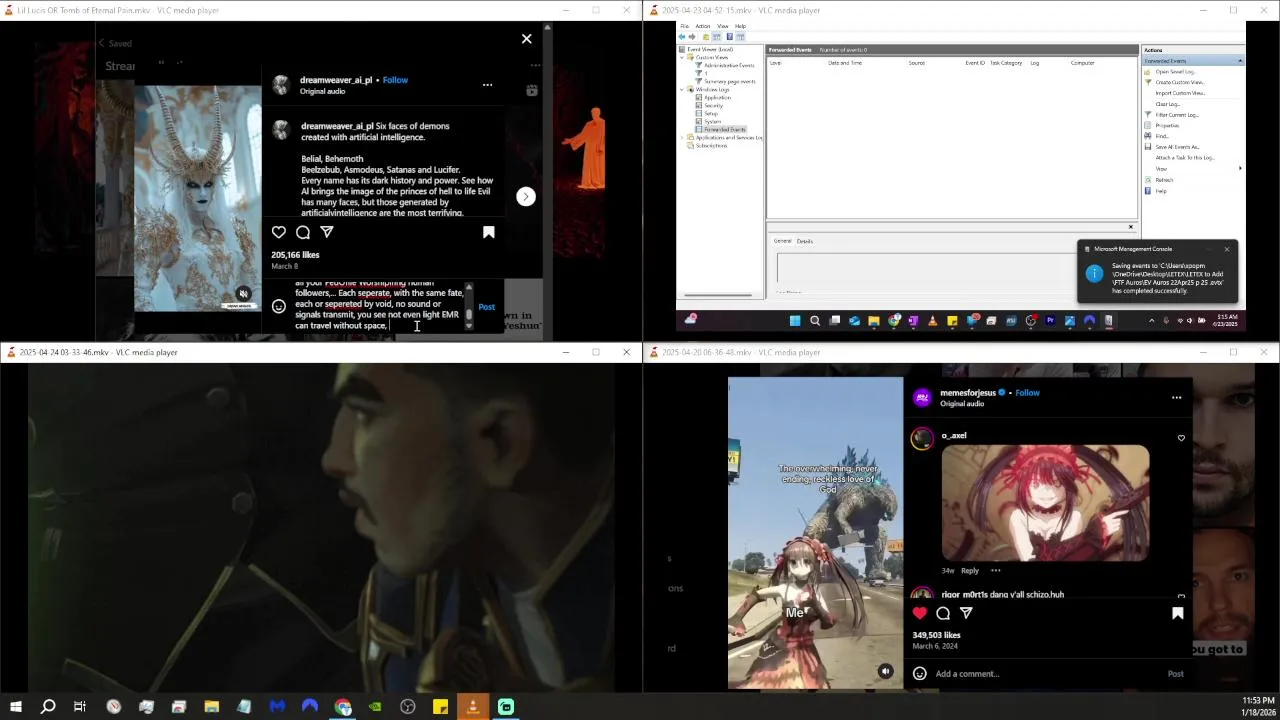Toggle bookmark on dreamweaver_ai_pl post

pos(489,232)
